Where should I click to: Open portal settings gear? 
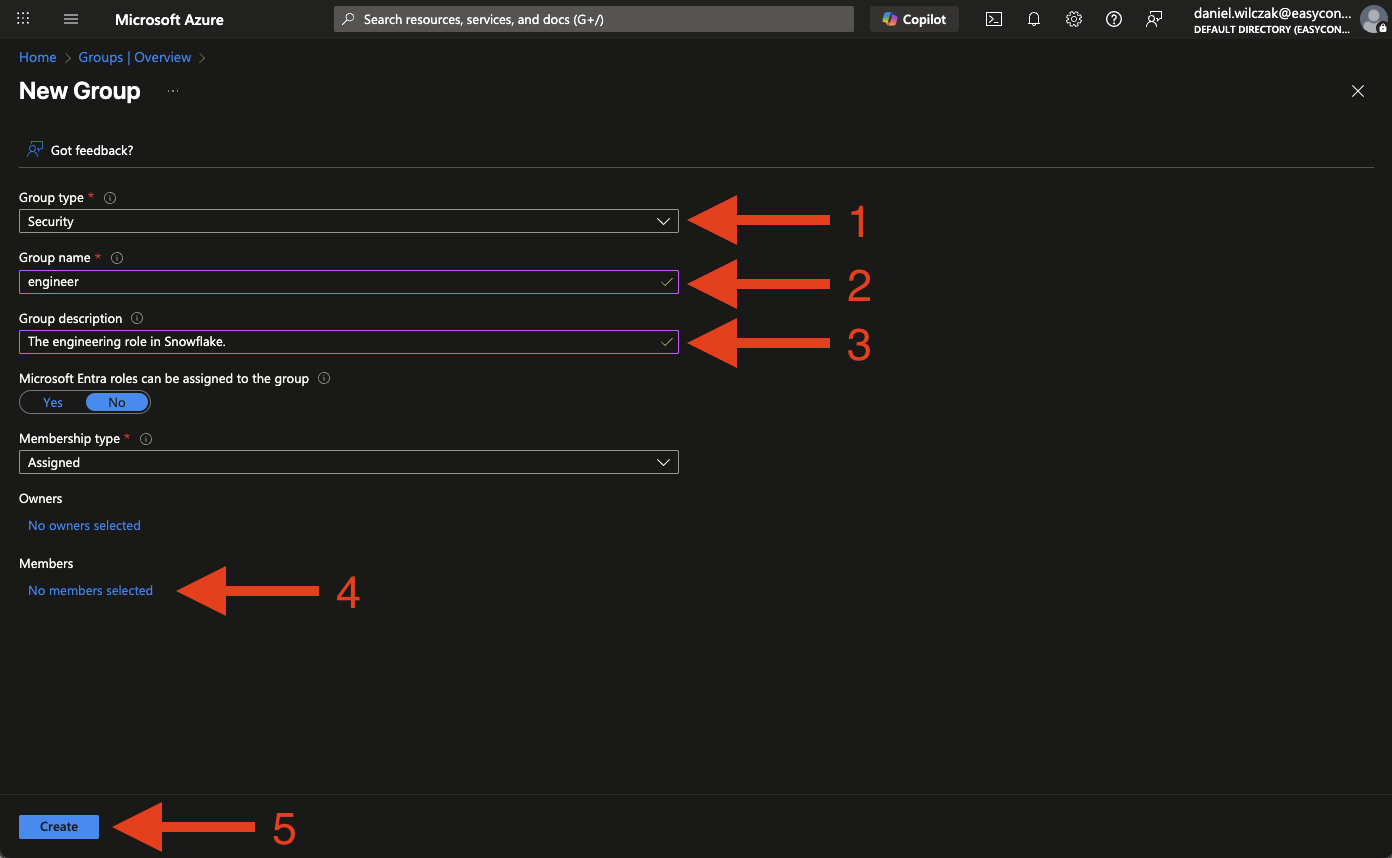click(1074, 19)
